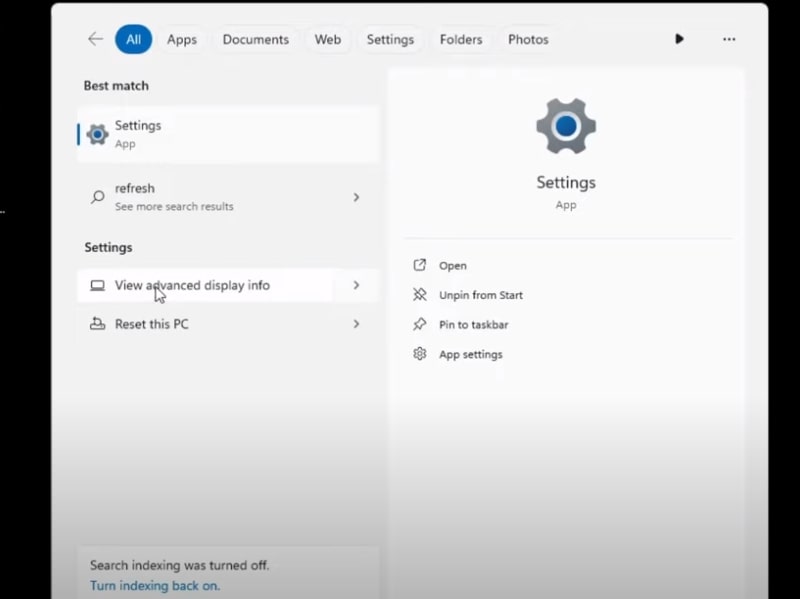Click the play icon in top bar
Viewport: 800px width, 599px height.
coord(679,39)
